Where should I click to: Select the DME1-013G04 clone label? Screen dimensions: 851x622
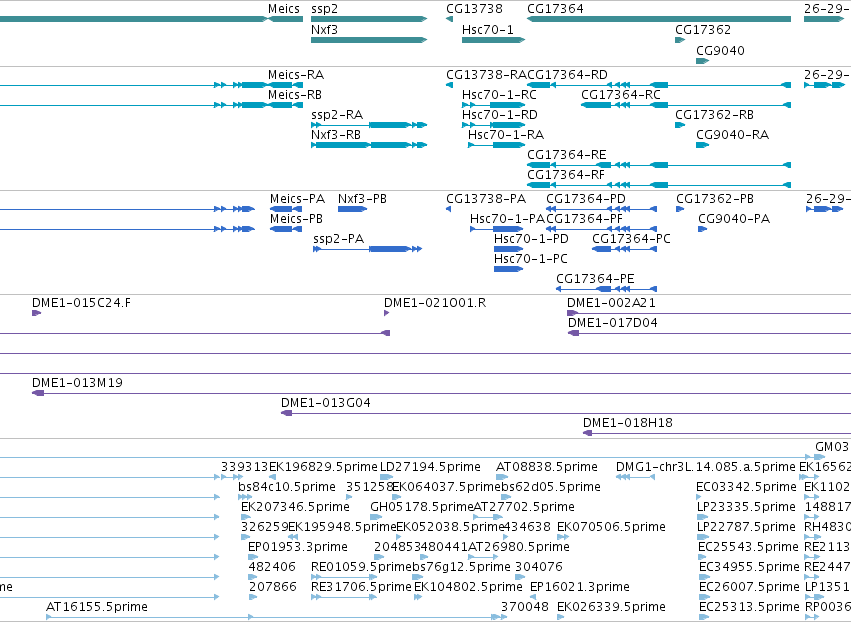326,403
